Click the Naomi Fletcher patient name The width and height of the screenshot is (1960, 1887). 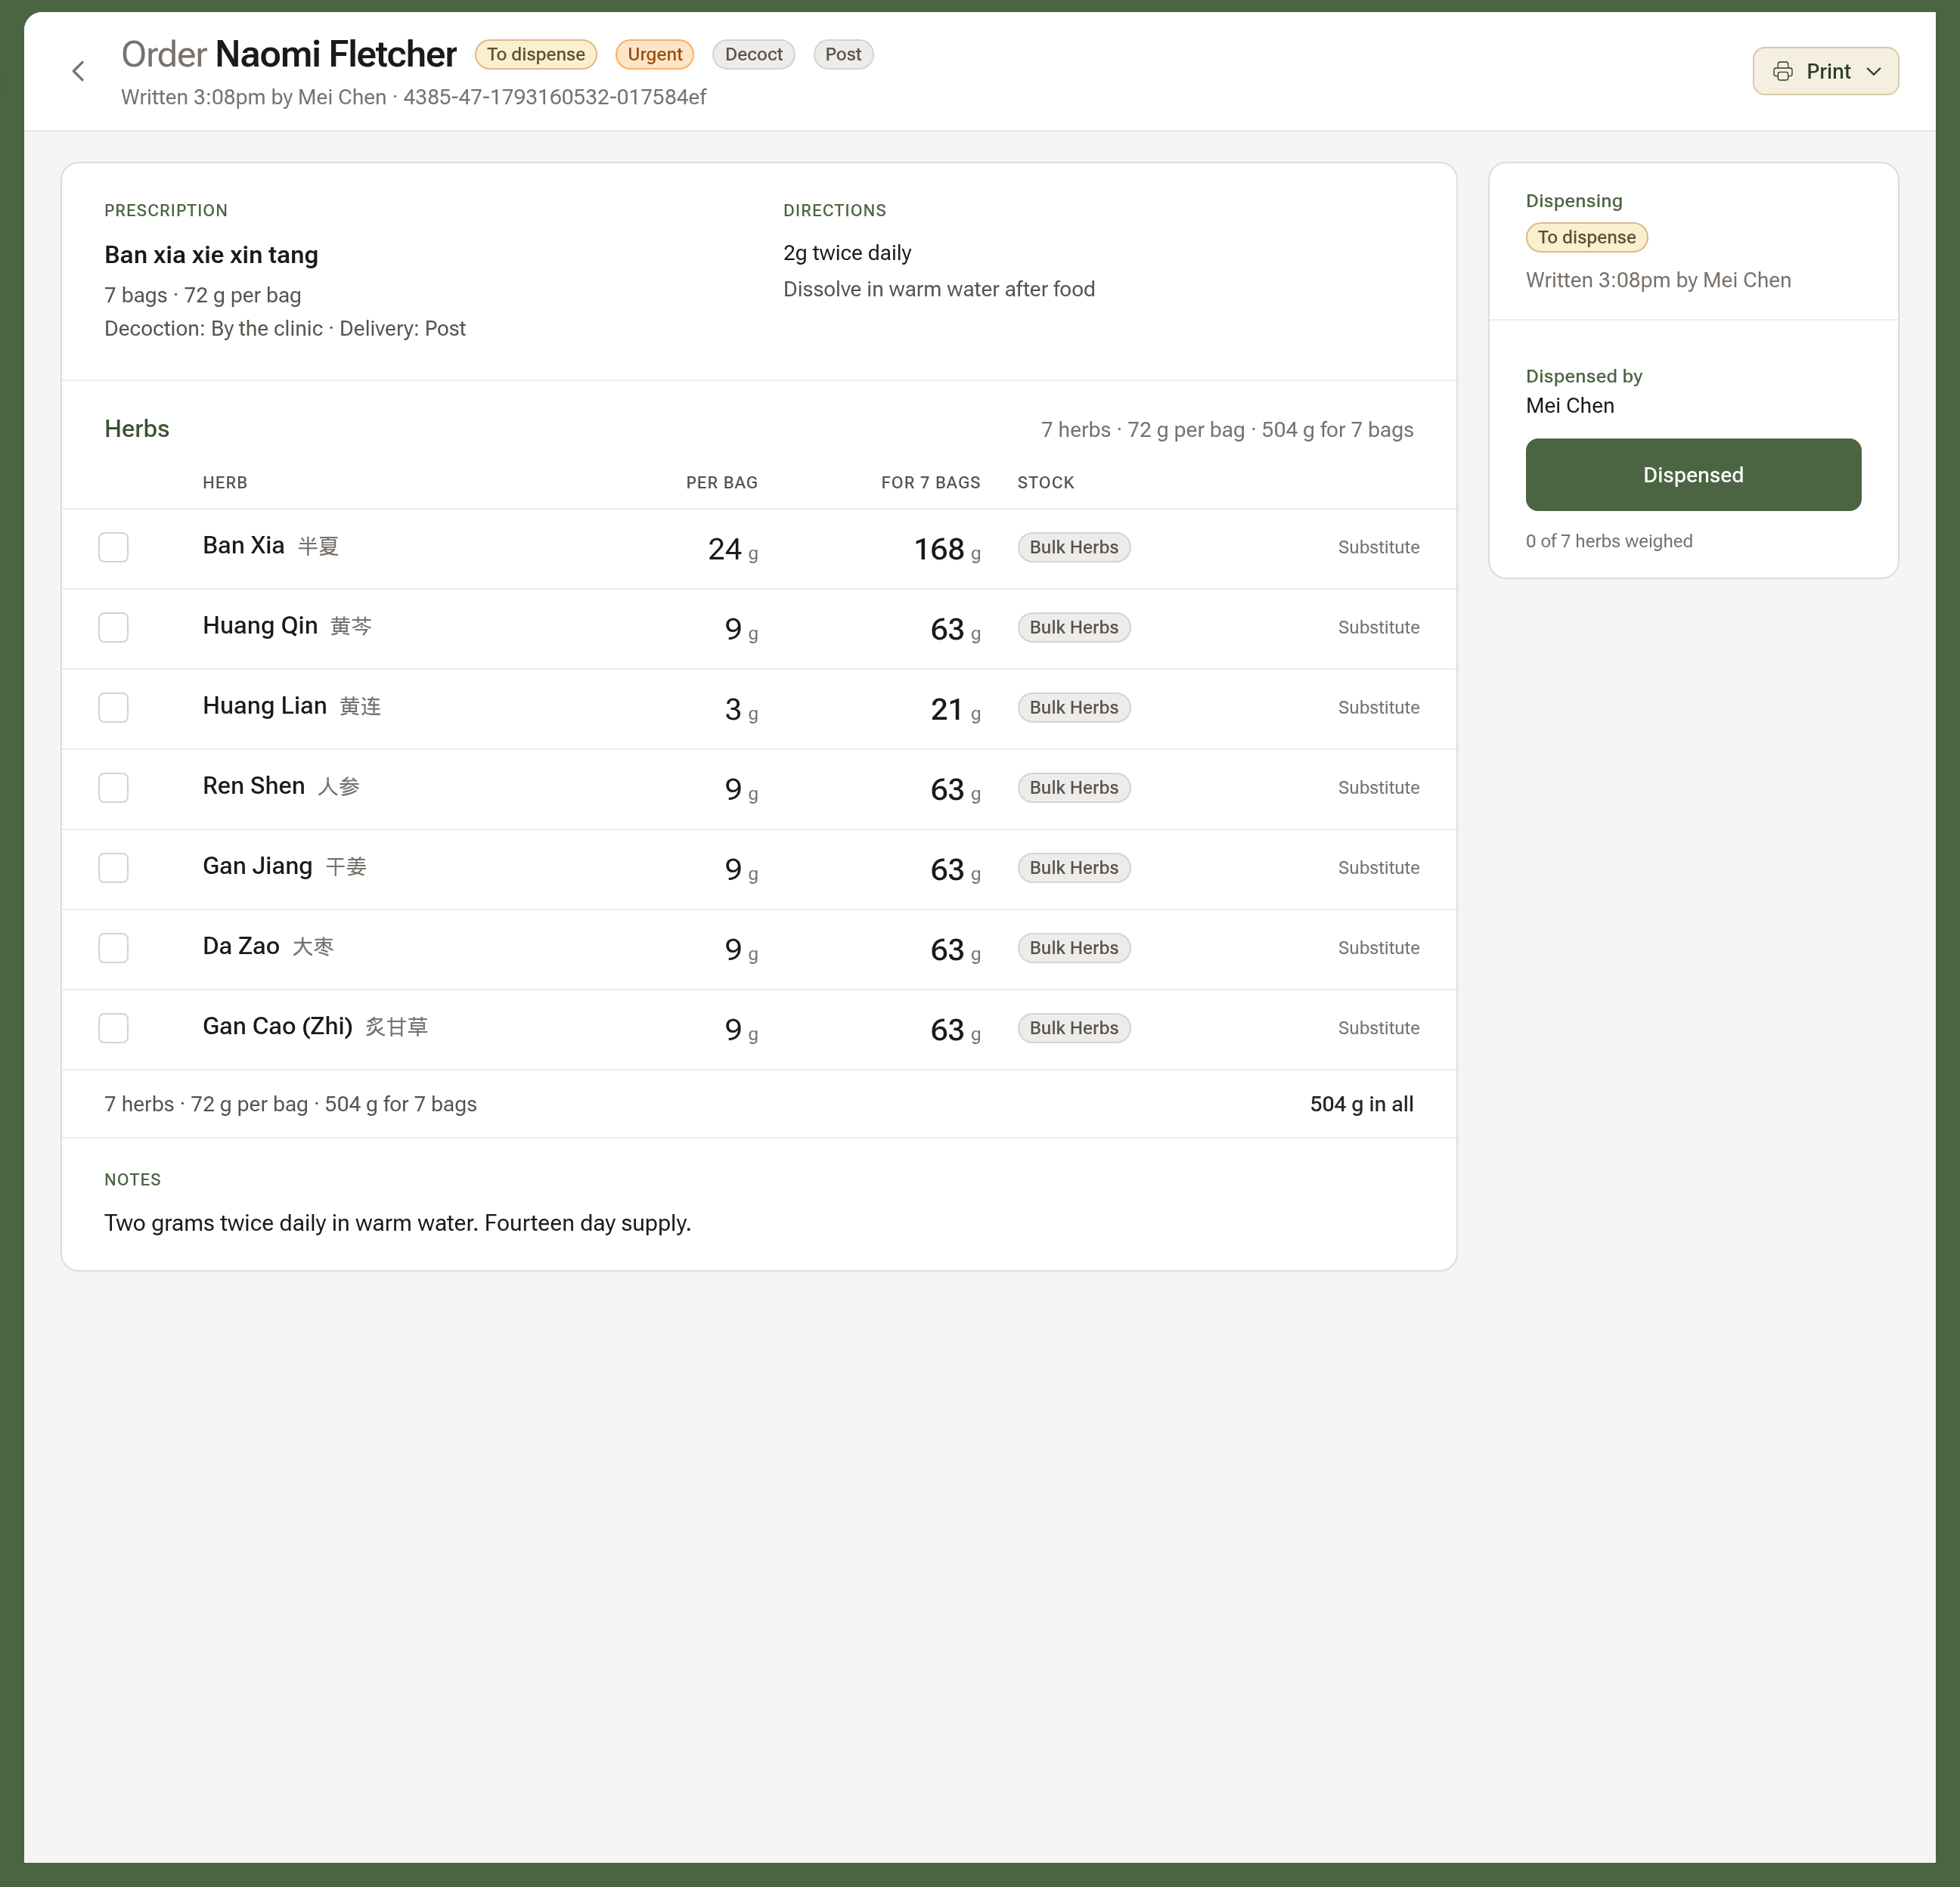[x=336, y=54]
